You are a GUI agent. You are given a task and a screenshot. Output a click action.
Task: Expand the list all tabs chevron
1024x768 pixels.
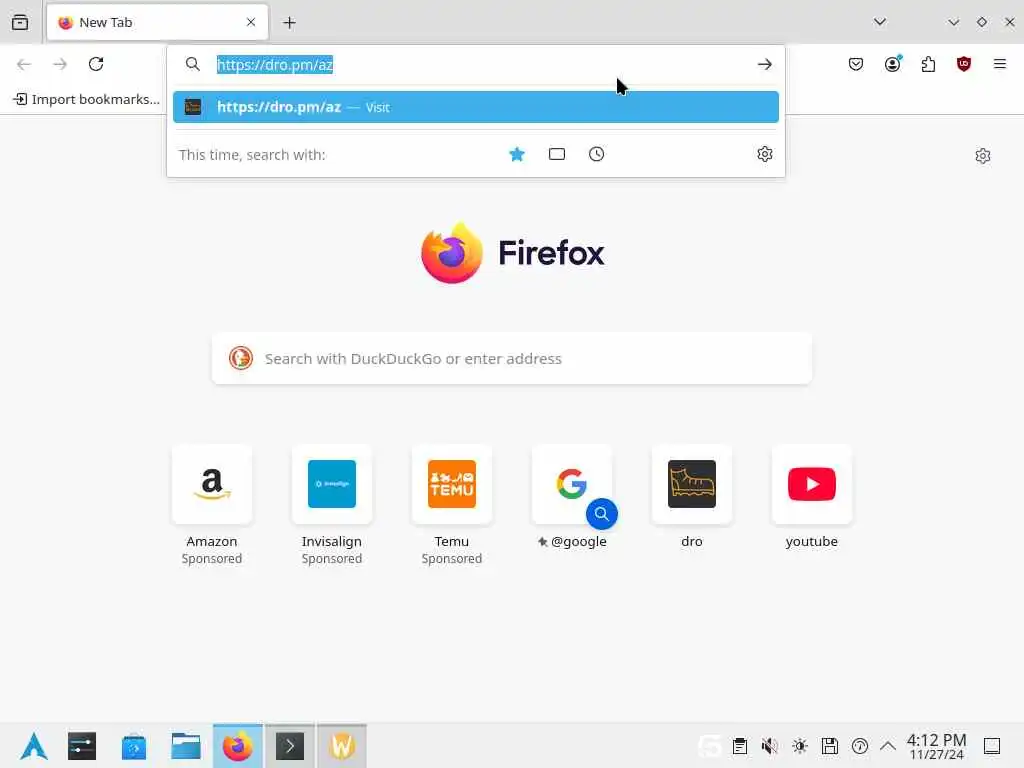880,22
